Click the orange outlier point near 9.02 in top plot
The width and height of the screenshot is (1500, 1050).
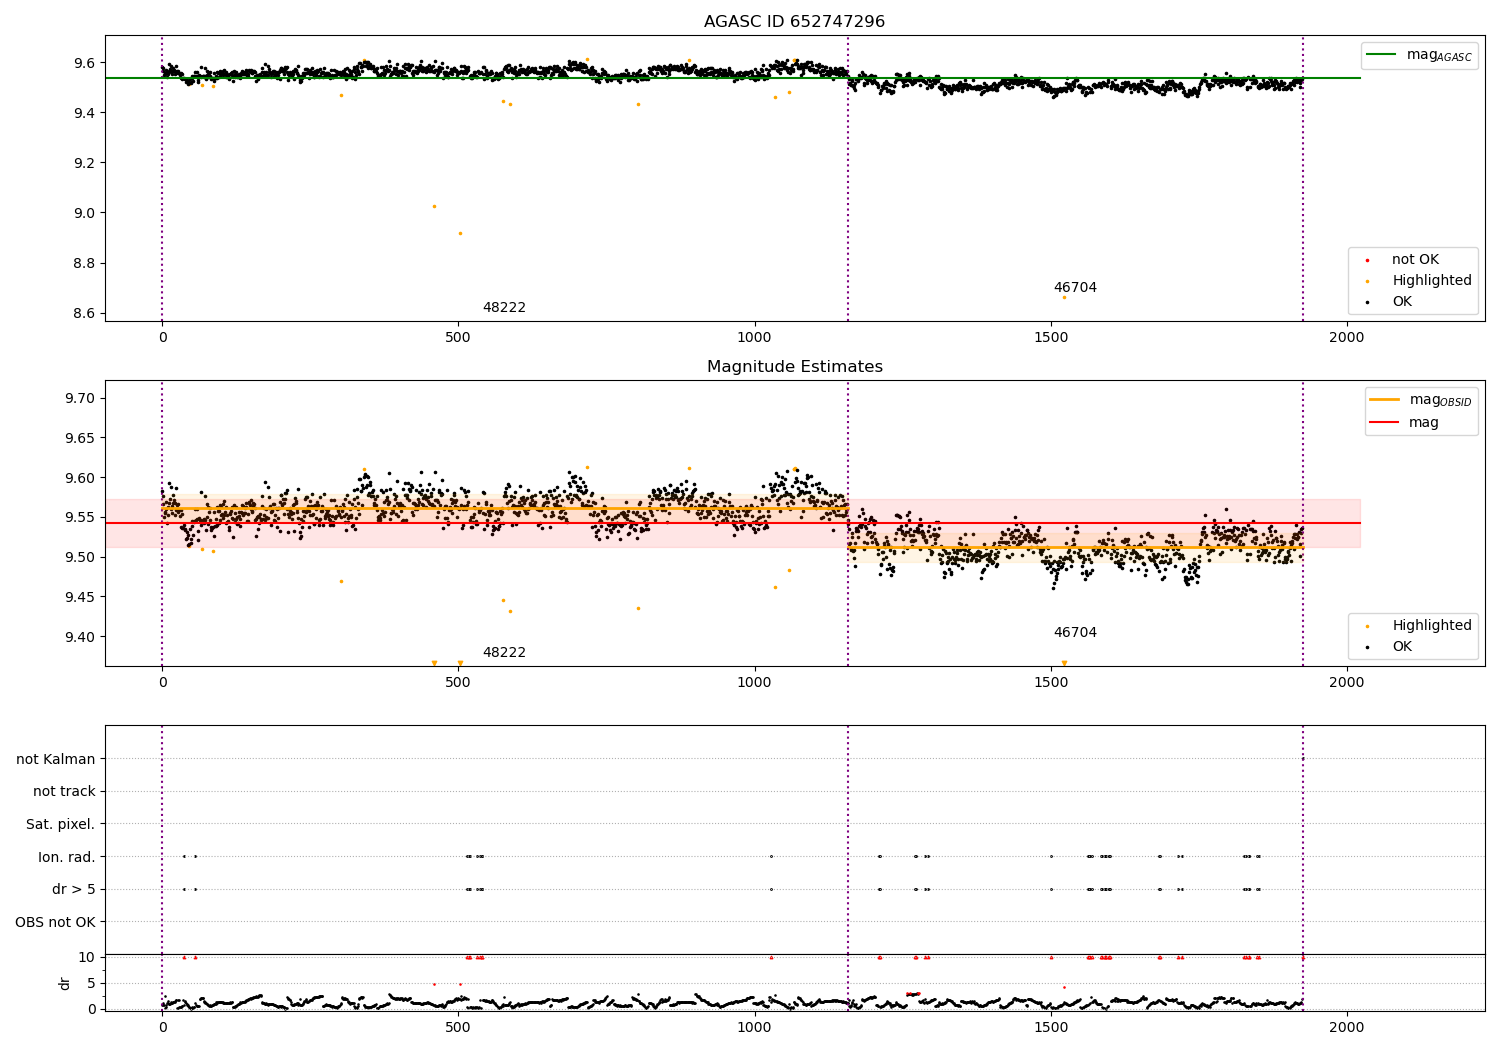pyautogui.click(x=434, y=206)
